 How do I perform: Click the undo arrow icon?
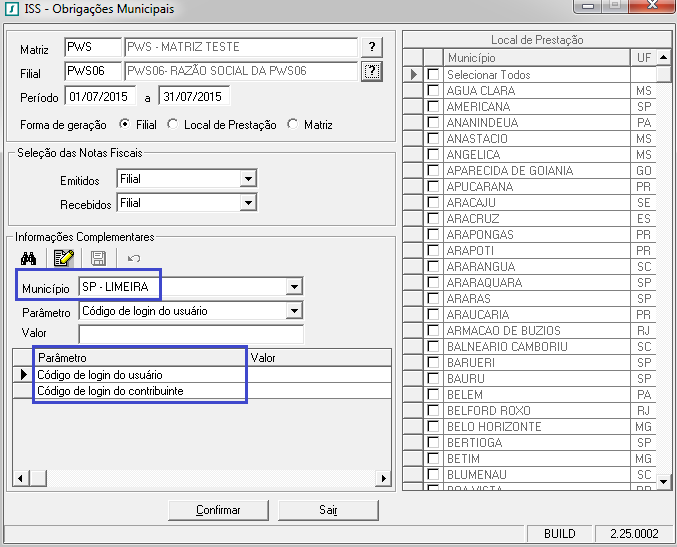134,259
